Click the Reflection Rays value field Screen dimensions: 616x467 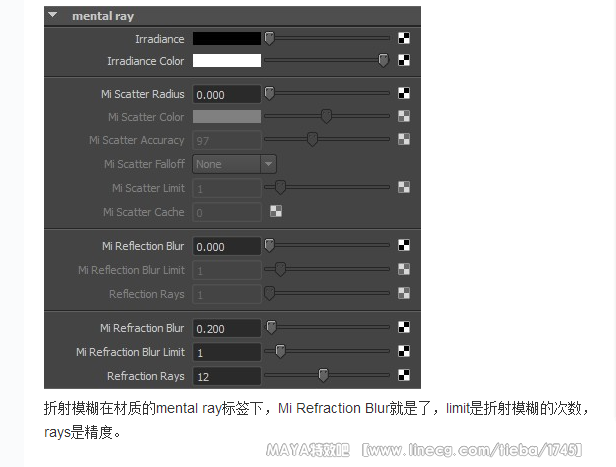tap(227, 294)
